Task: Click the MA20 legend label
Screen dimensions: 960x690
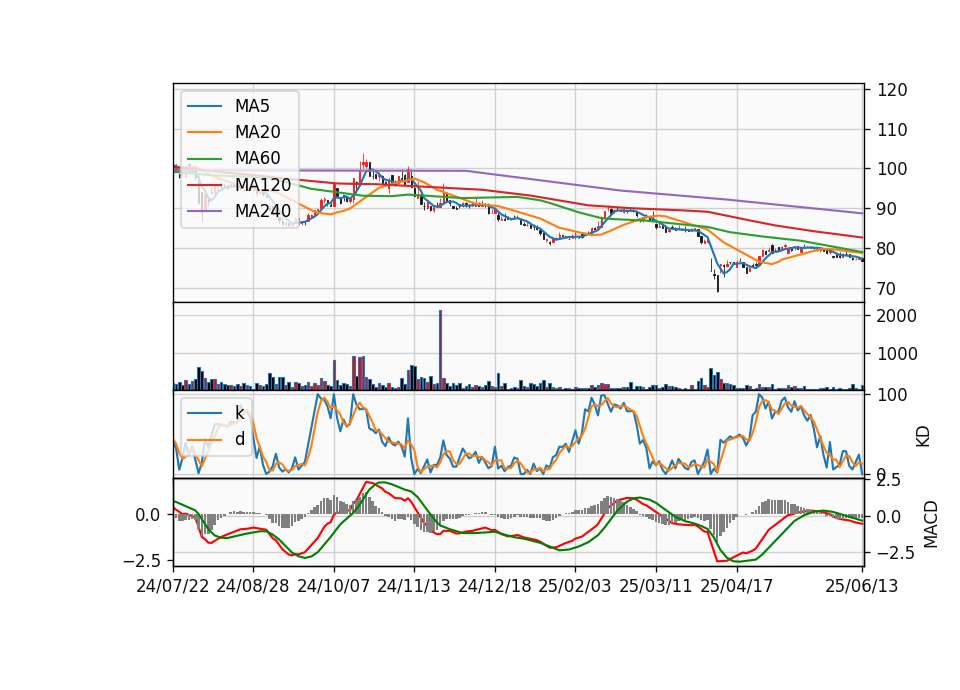Action: pyautogui.click(x=257, y=132)
